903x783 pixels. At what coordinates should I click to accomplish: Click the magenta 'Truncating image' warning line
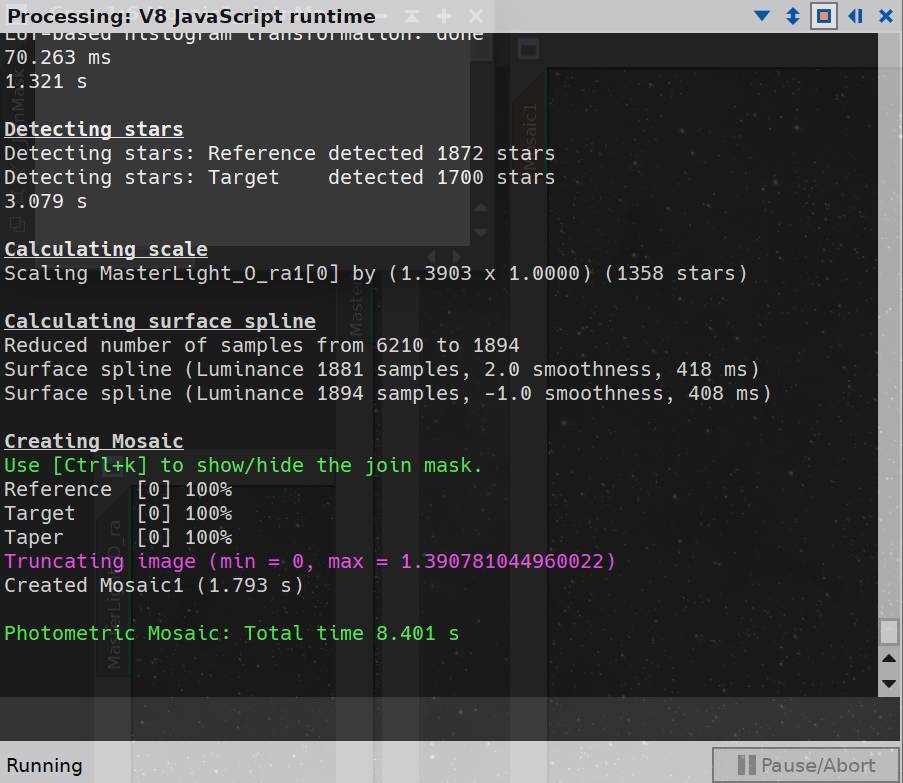click(x=310, y=562)
